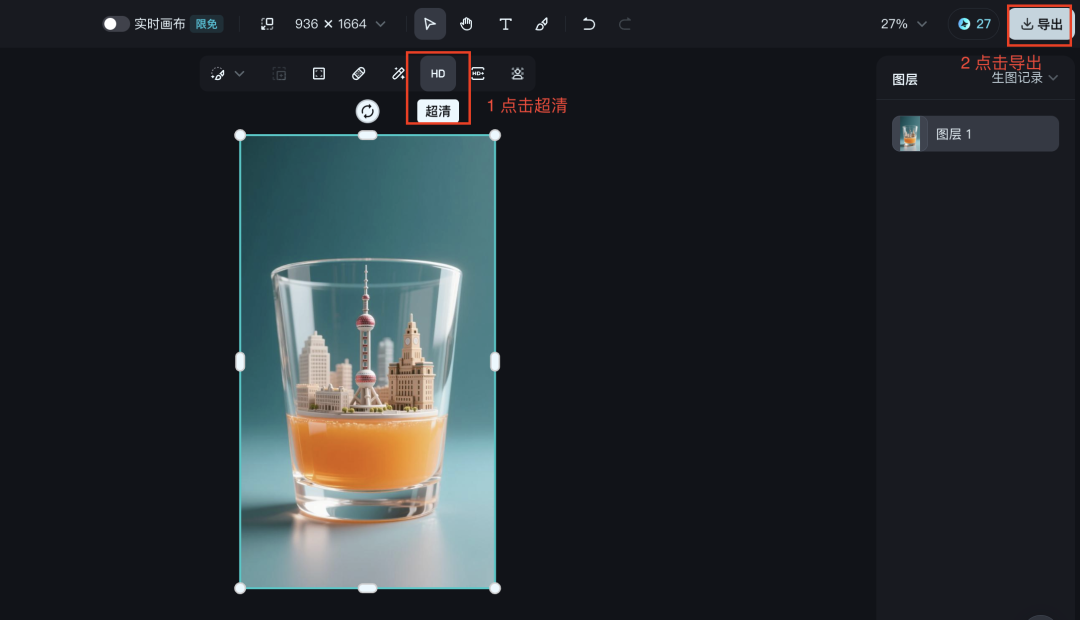Select the arrow pointer tool
This screenshot has width=1080, height=620.
coord(430,24)
